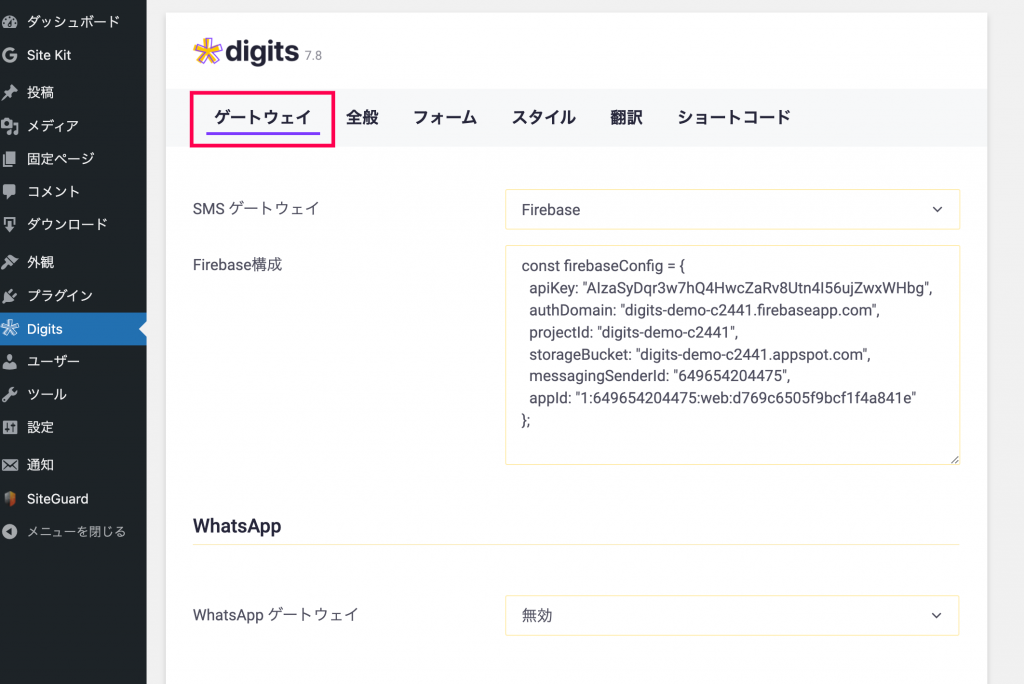Viewport: 1024px width, 684px height.
Task: Click the 投稿 pushpin icon
Action: [10, 92]
